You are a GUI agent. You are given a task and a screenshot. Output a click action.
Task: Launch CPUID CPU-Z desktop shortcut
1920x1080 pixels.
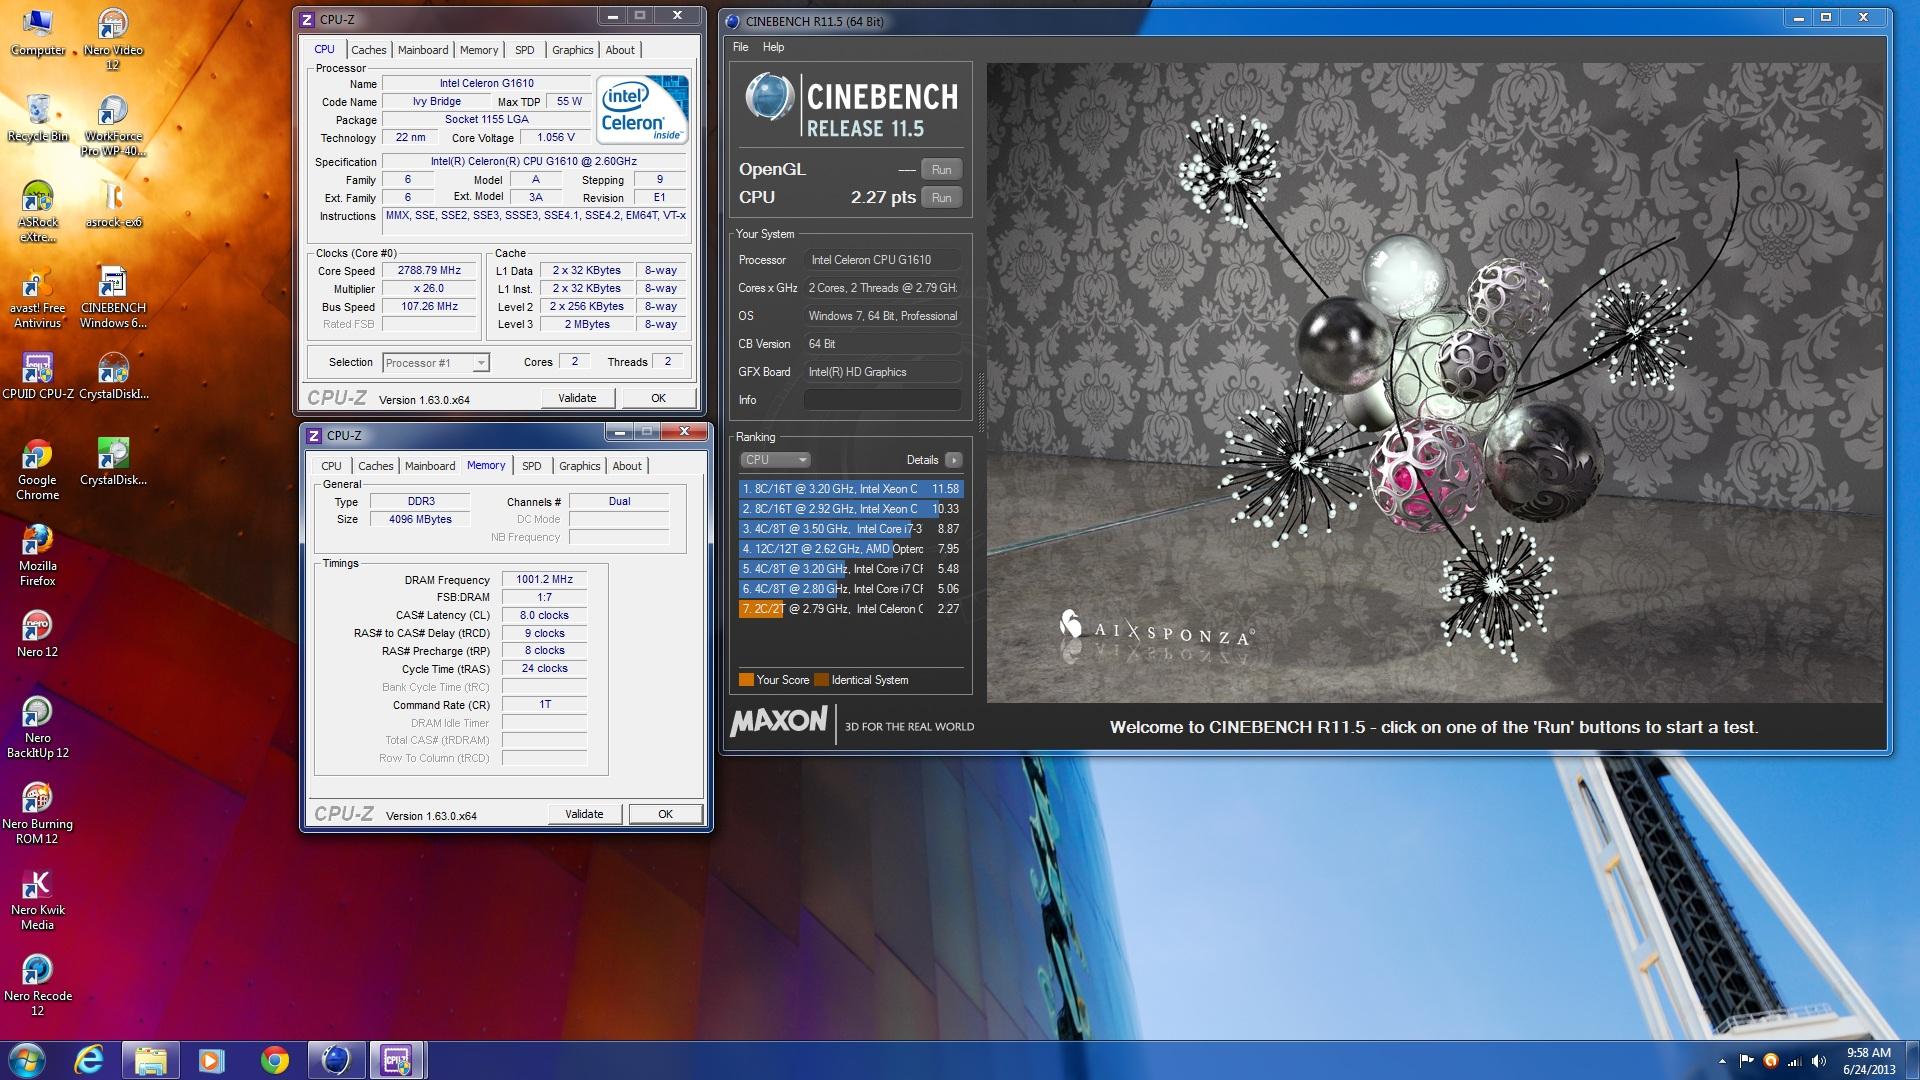tap(38, 376)
